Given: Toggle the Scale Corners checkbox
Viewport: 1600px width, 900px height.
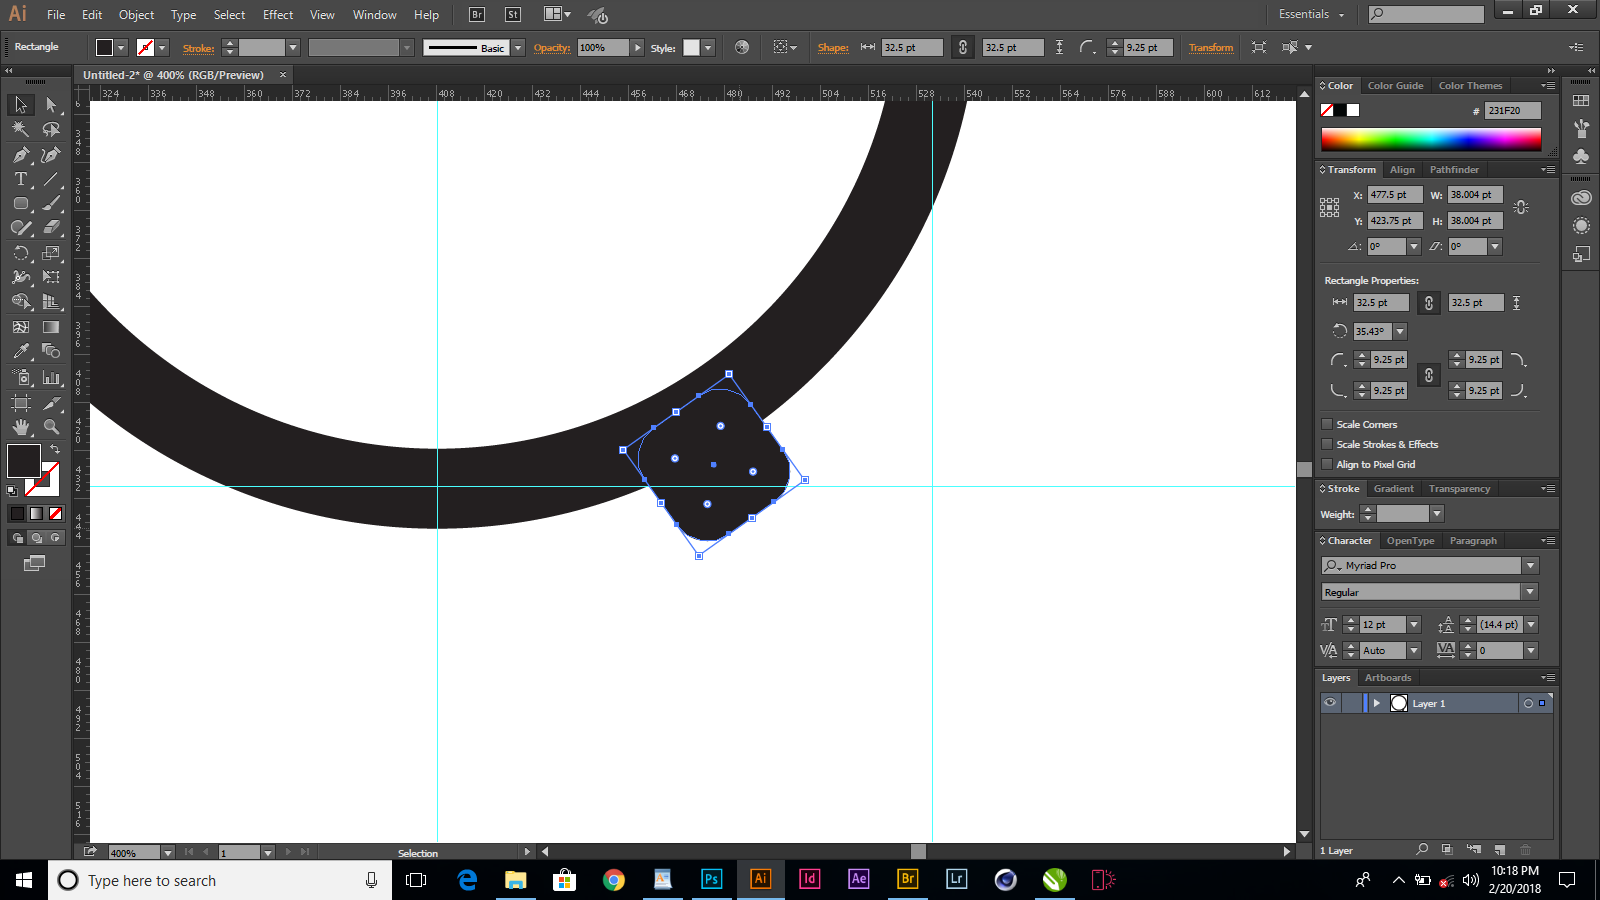Looking at the screenshot, I should click(1327, 424).
